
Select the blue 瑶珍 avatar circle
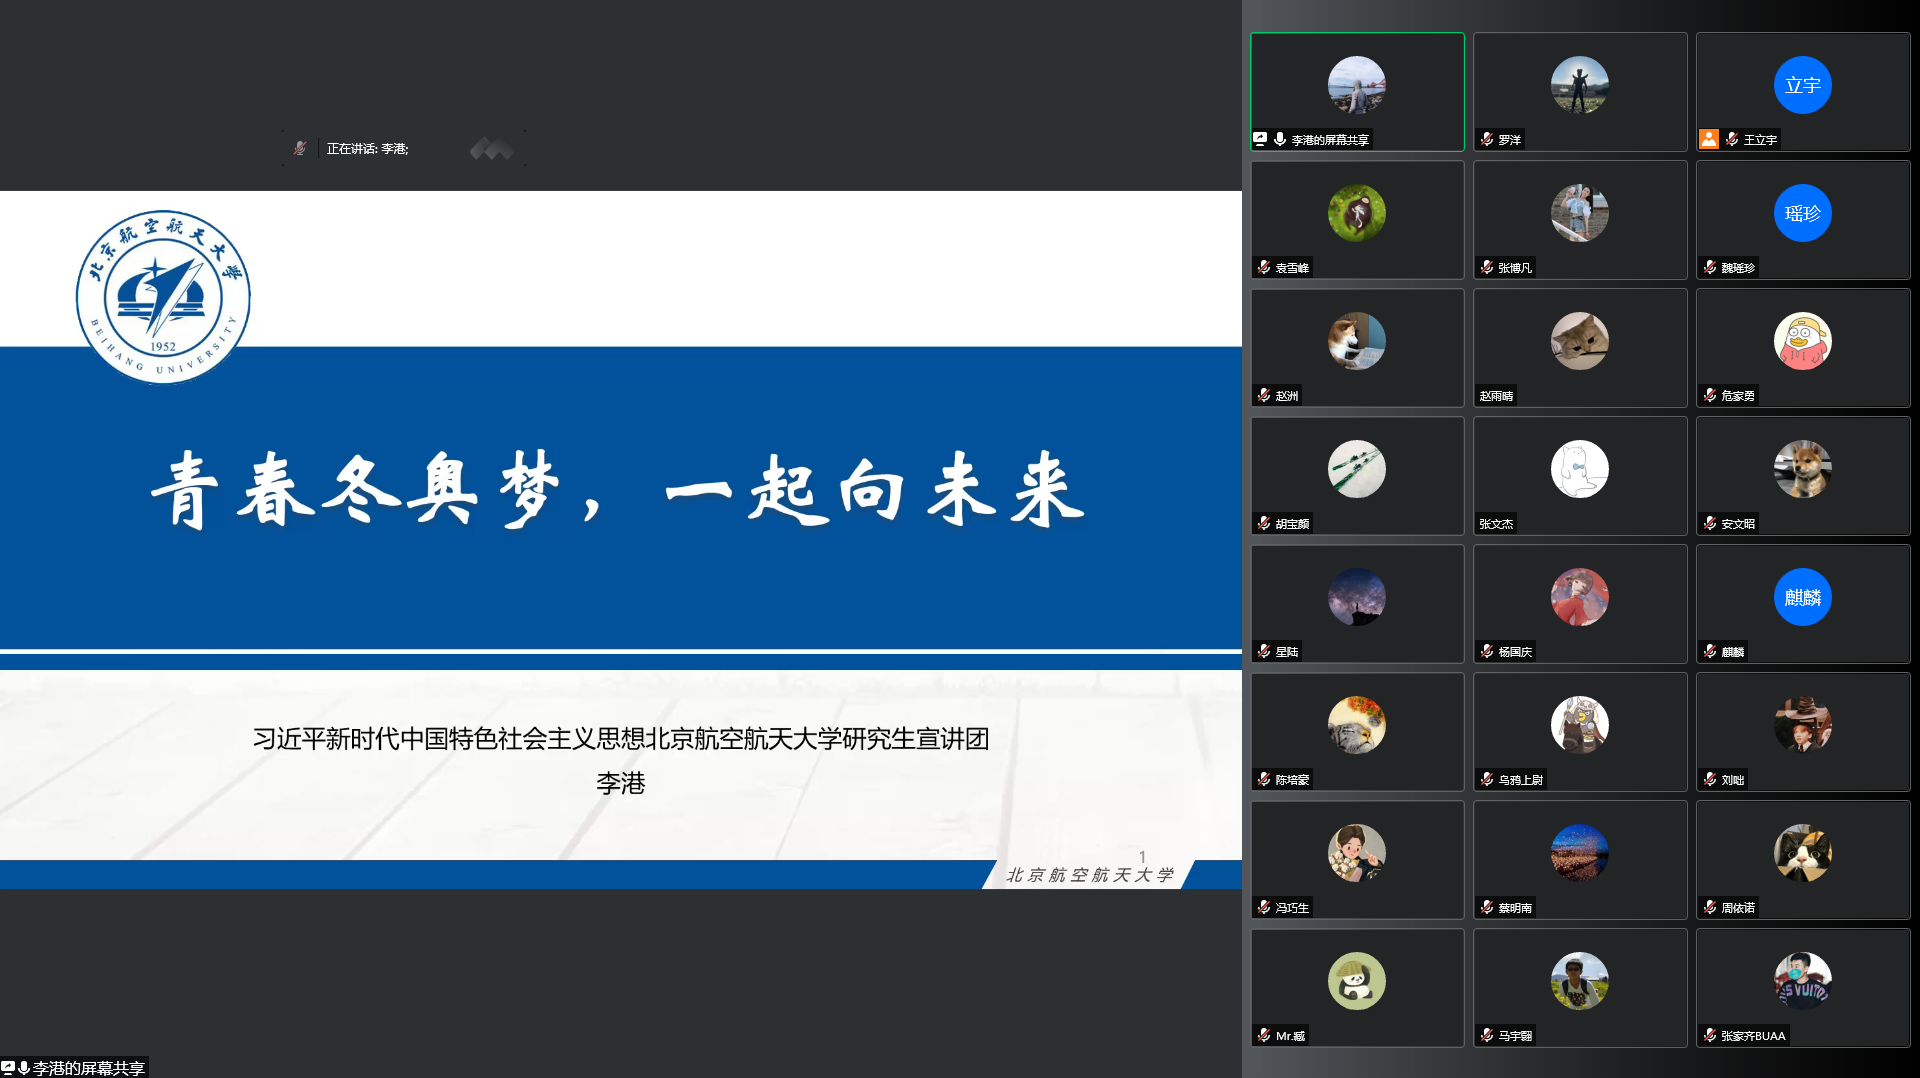click(x=1802, y=213)
